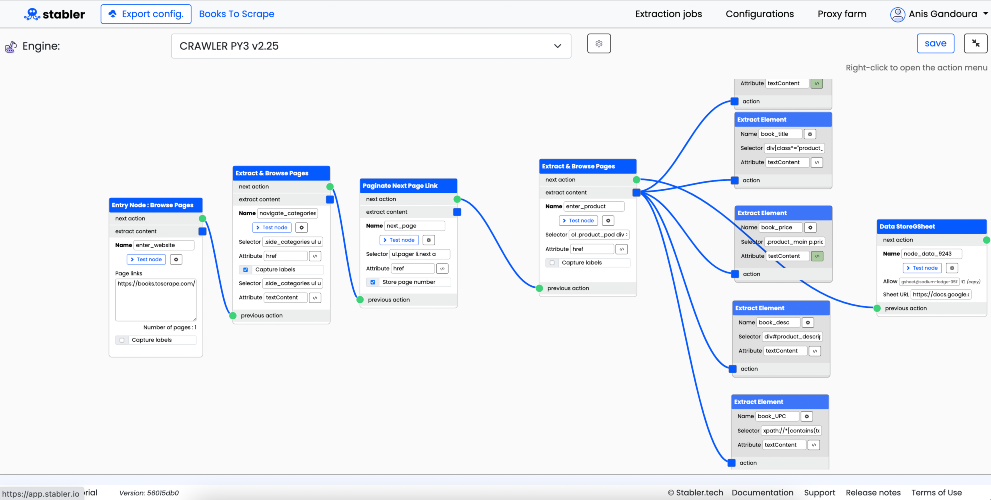Open textContent attribute picker for book_desc
This screenshot has width=991, height=500.
[815, 351]
